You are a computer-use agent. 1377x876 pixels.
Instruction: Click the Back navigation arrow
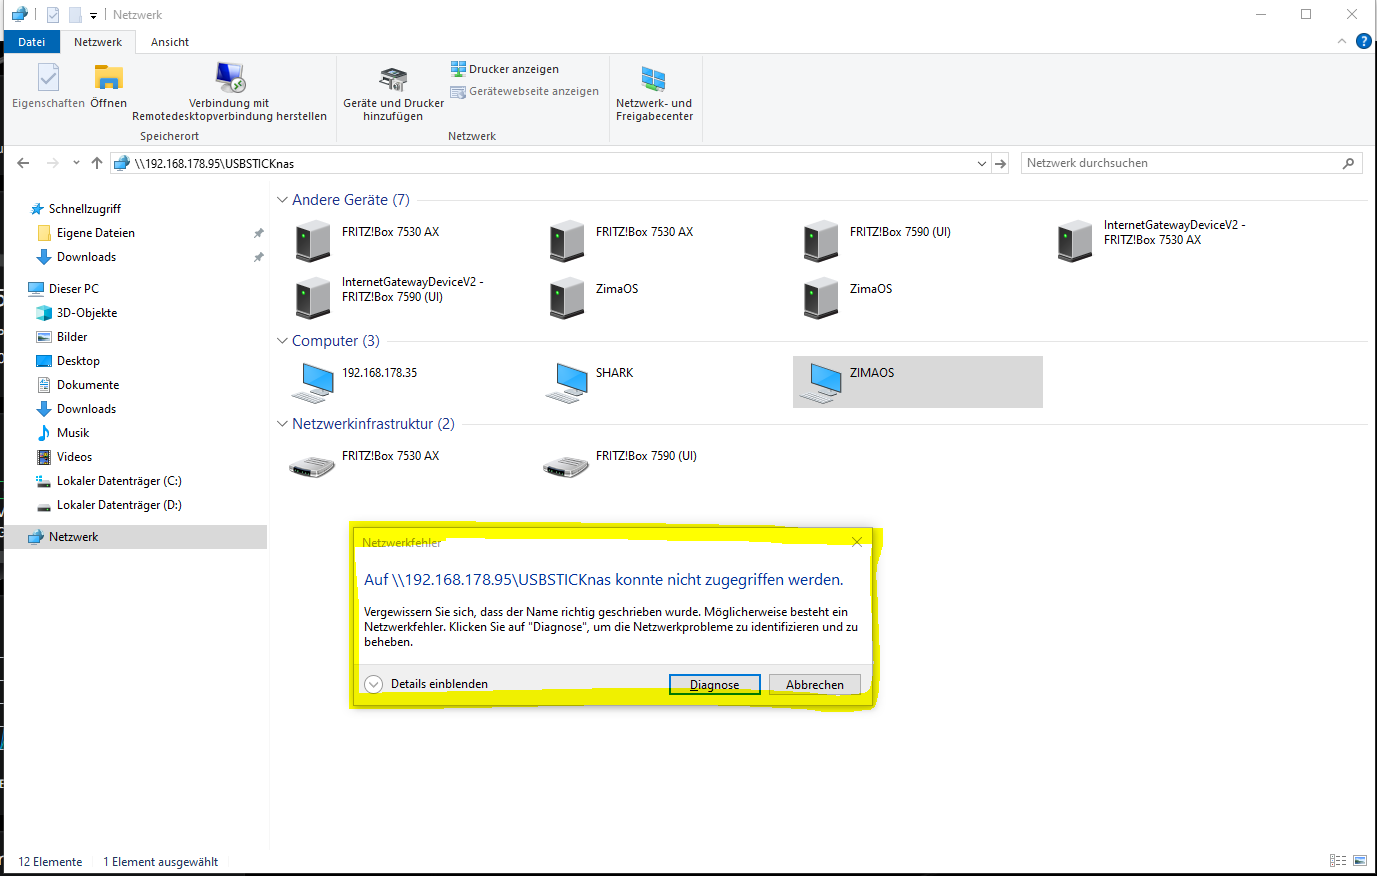point(23,163)
